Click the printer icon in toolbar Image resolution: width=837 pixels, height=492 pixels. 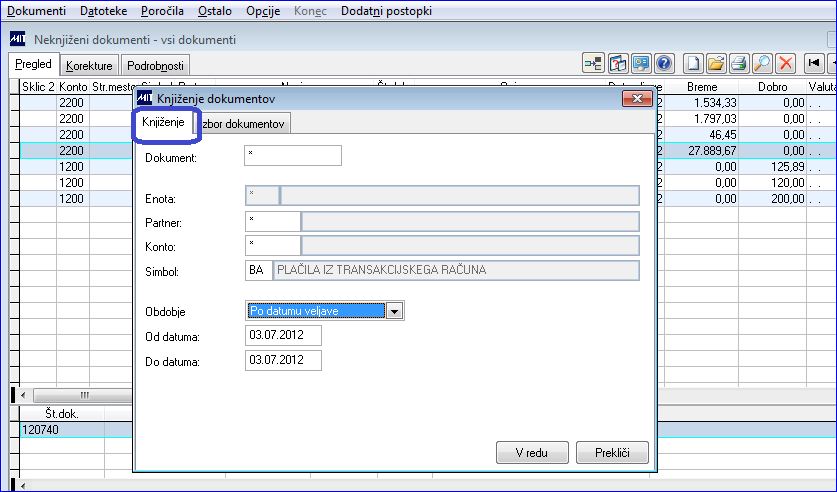(x=739, y=64)
